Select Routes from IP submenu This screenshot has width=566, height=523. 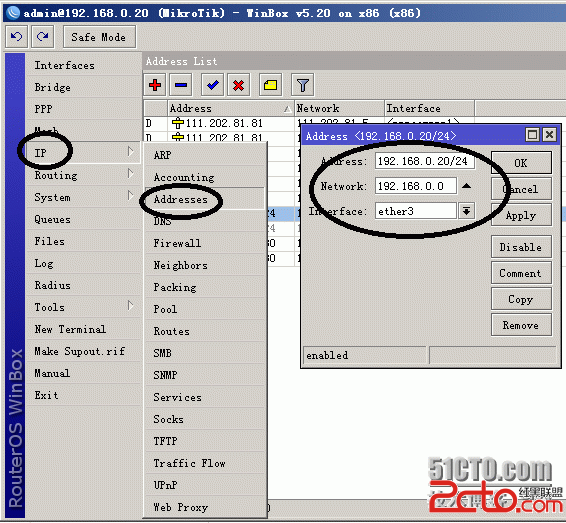pyautogui.click(x=205, y=331)
